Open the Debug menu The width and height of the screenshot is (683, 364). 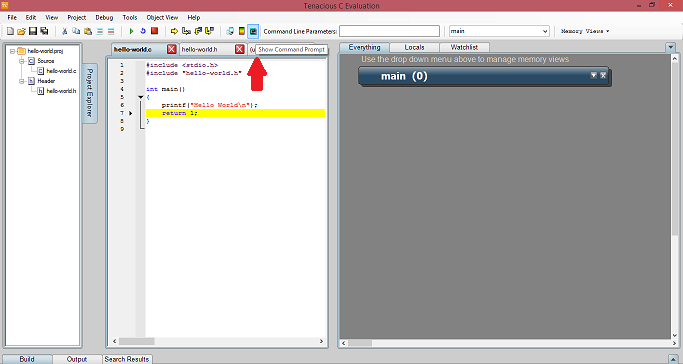tap(104, 17)
